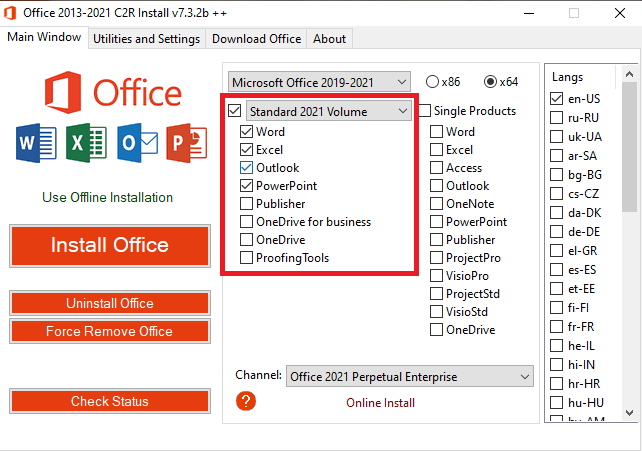Click the Force Remove Office button
This screenshot has height=451, width=642.
(x=109, y=331)
